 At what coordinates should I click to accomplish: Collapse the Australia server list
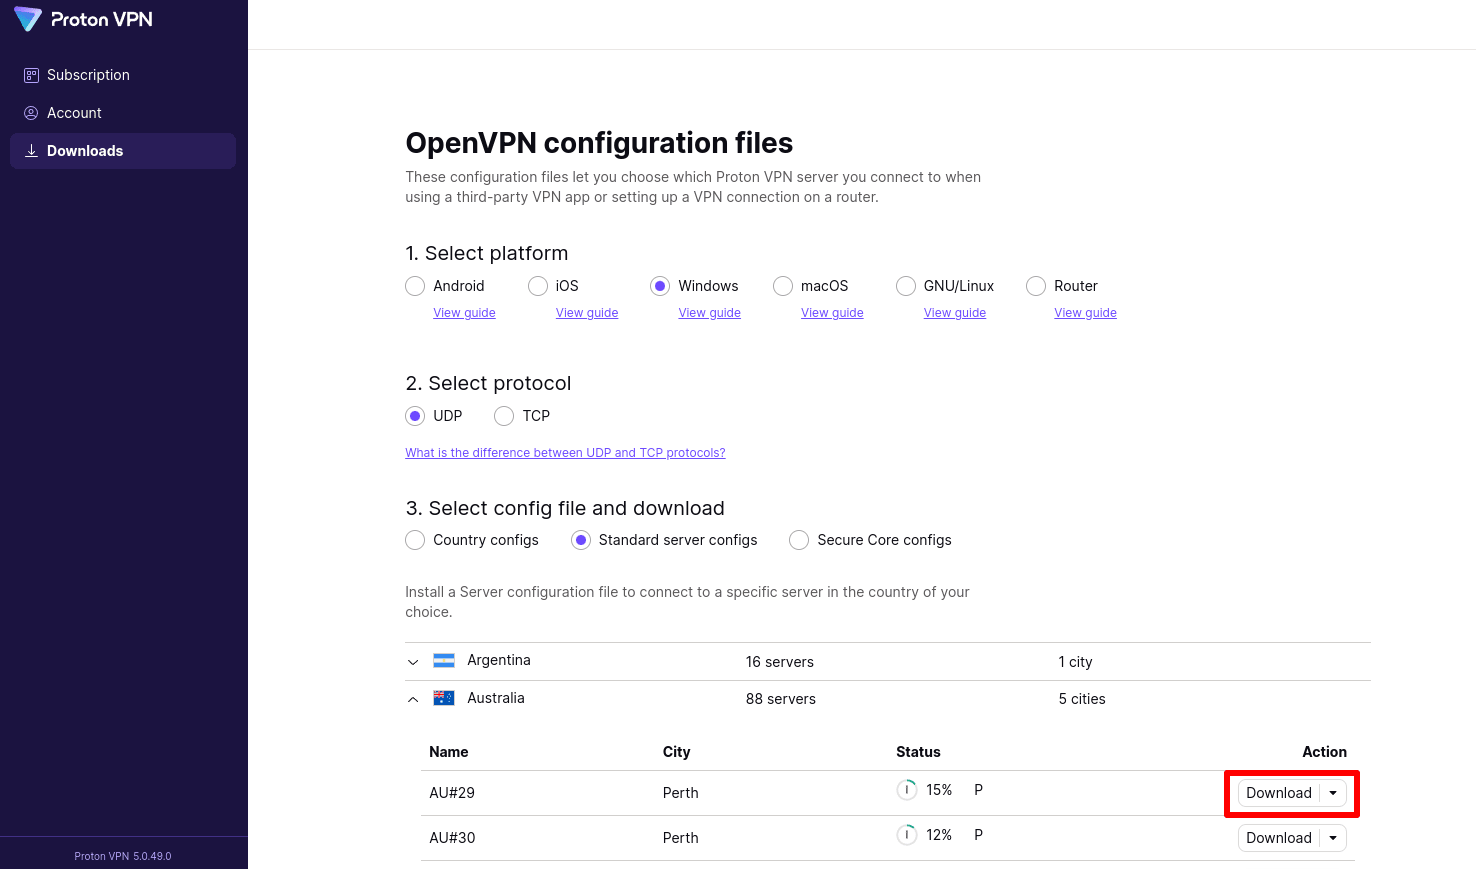pos(413,699)
